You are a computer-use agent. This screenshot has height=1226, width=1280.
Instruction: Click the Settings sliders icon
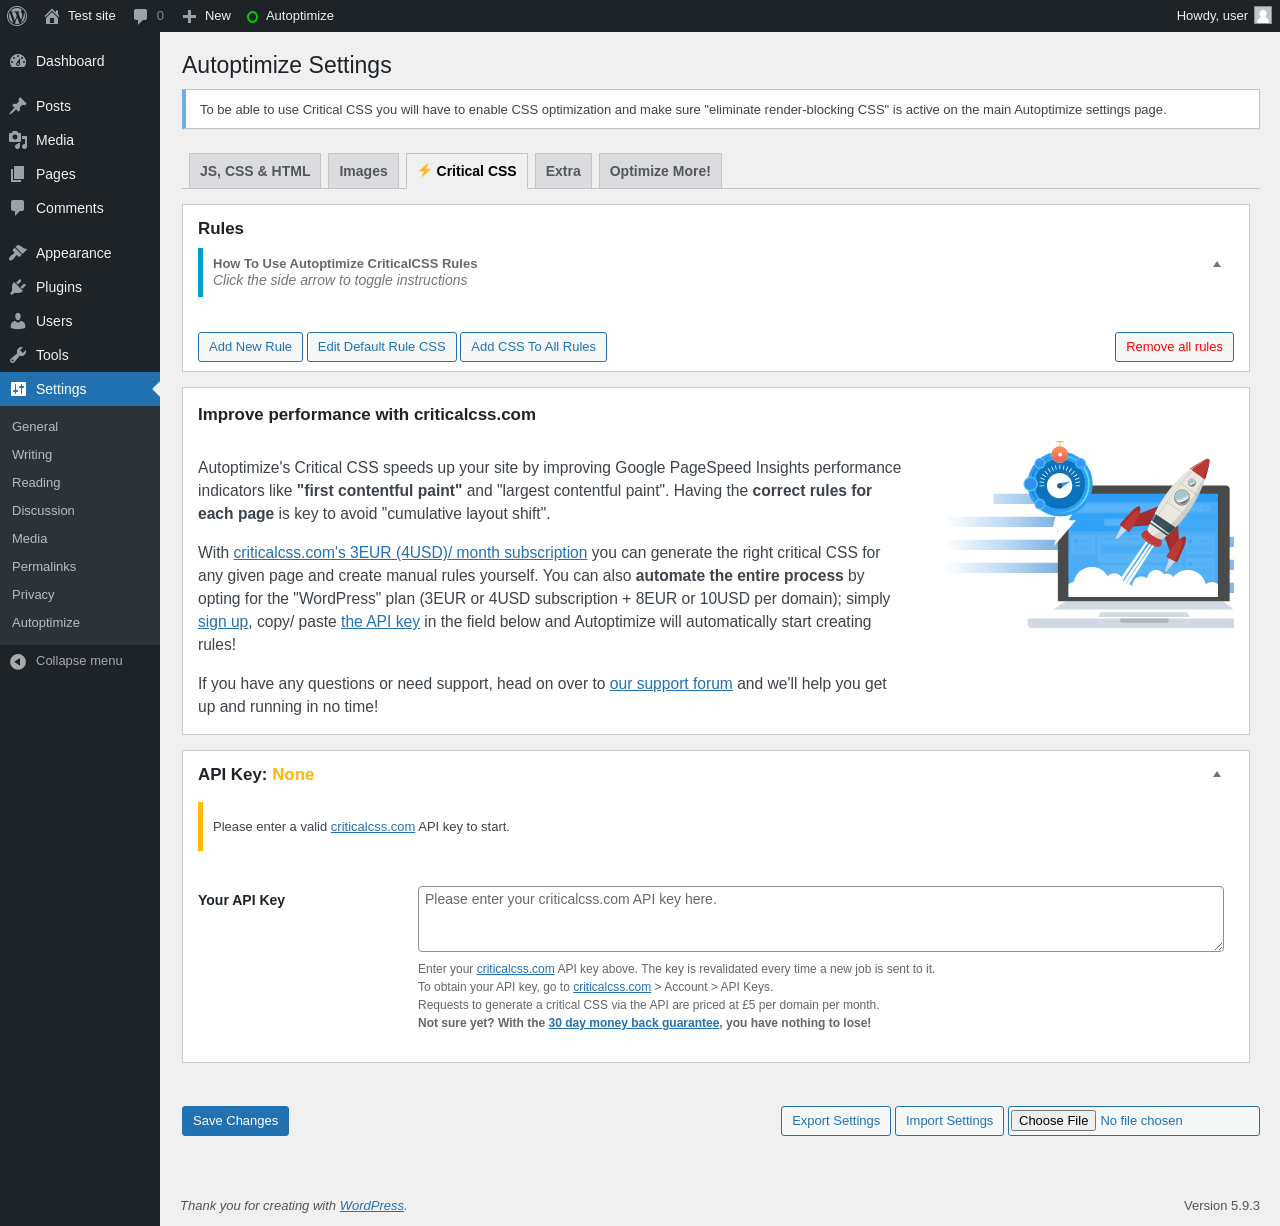tap(18, 389)
